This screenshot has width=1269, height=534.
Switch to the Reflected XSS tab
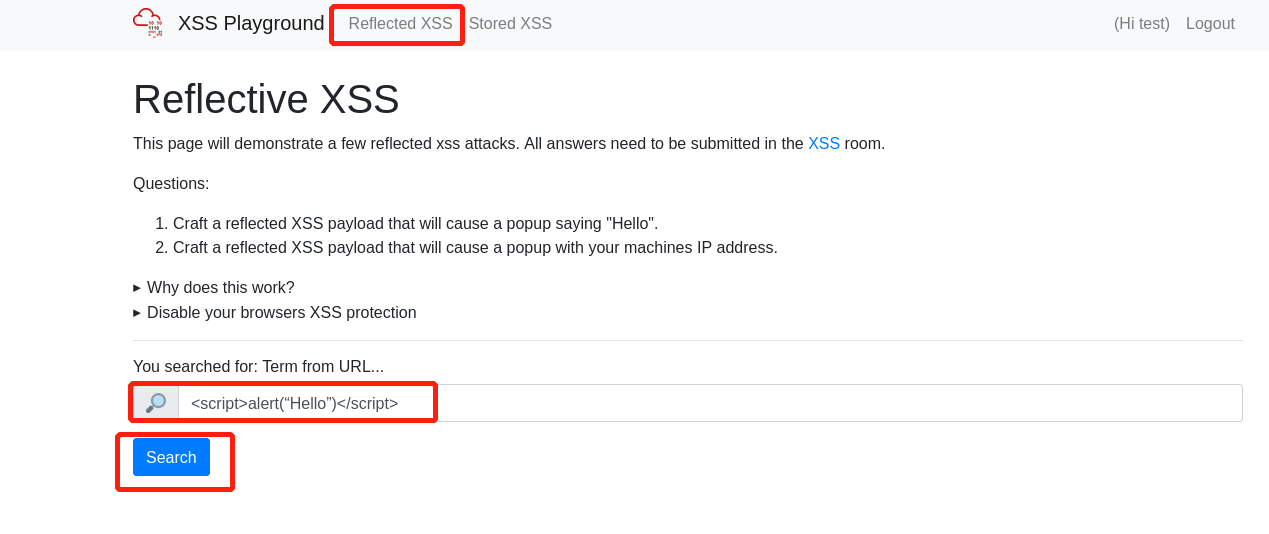point(400,24)
